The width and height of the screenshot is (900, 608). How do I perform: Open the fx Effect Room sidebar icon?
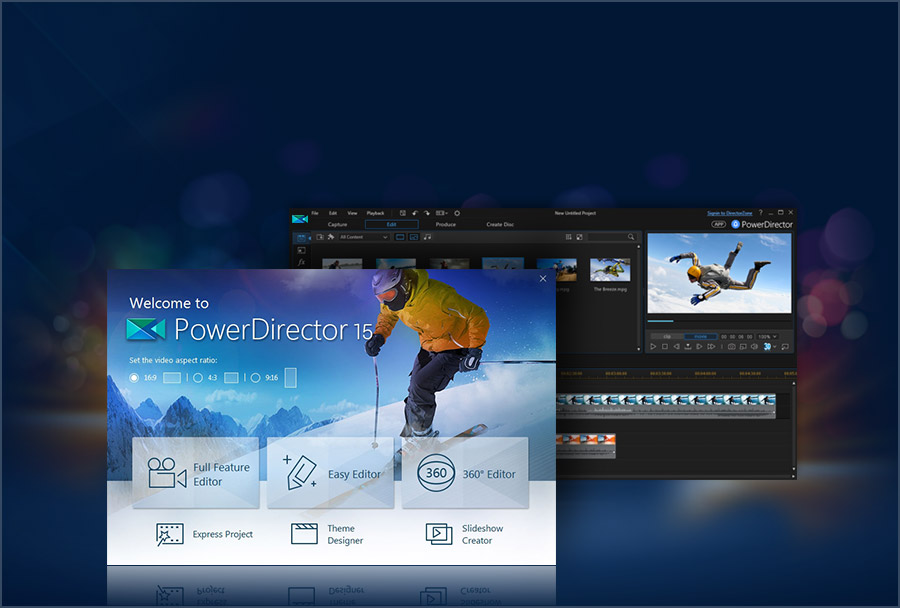[x=301, y=262]
